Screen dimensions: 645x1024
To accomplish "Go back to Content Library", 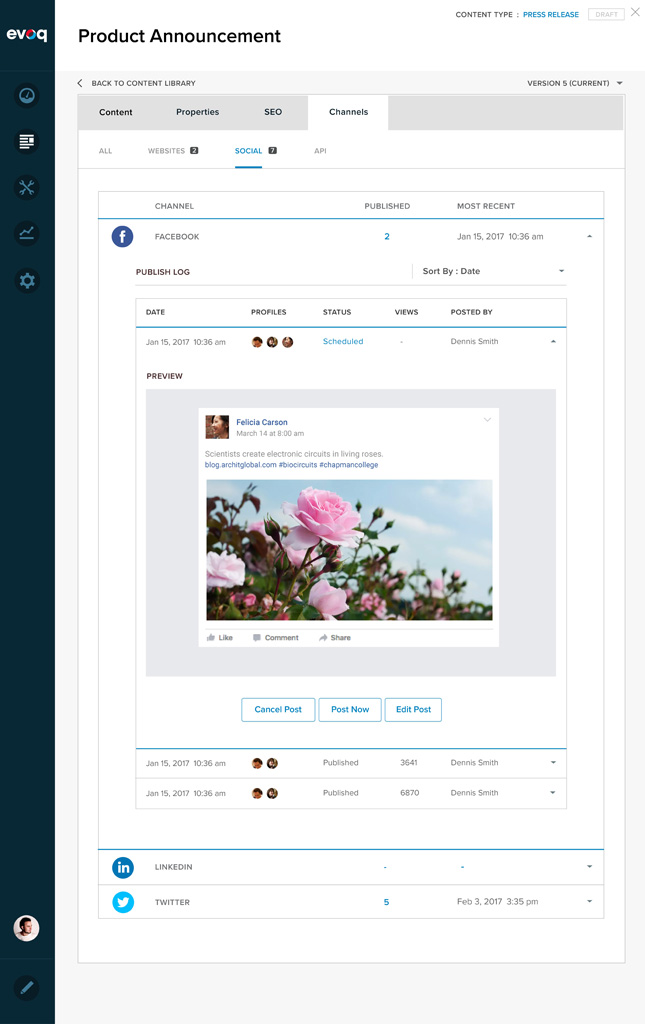I will pos(143,83).
